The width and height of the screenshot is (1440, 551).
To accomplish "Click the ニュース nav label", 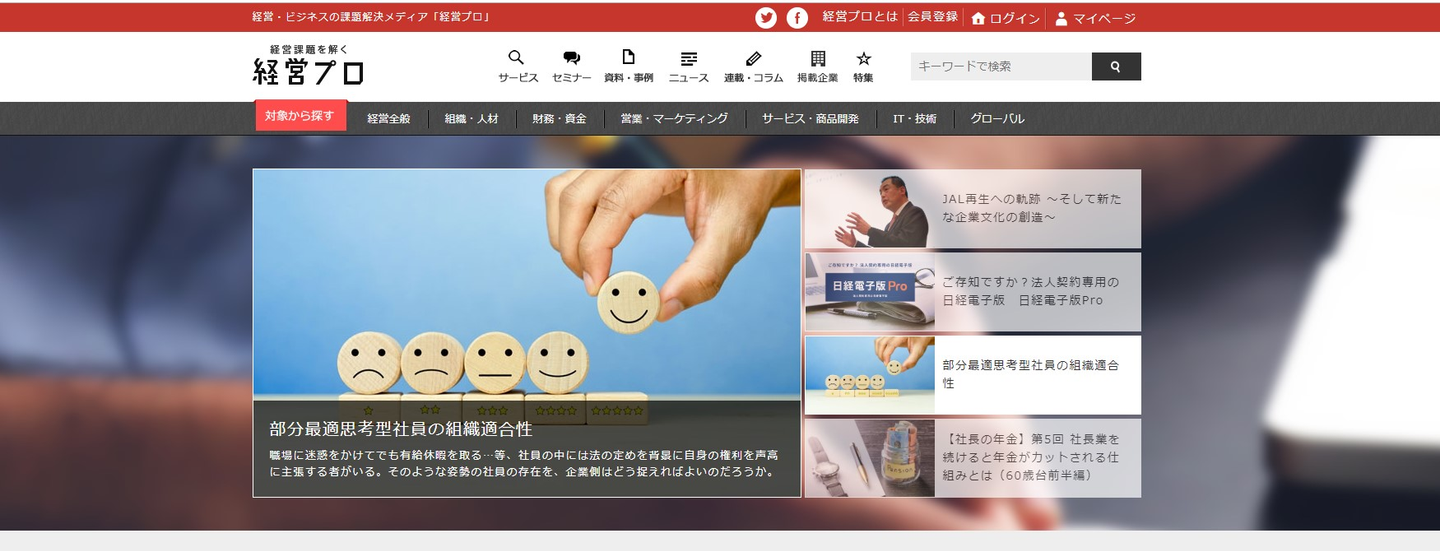I will [x=688, y=78].
